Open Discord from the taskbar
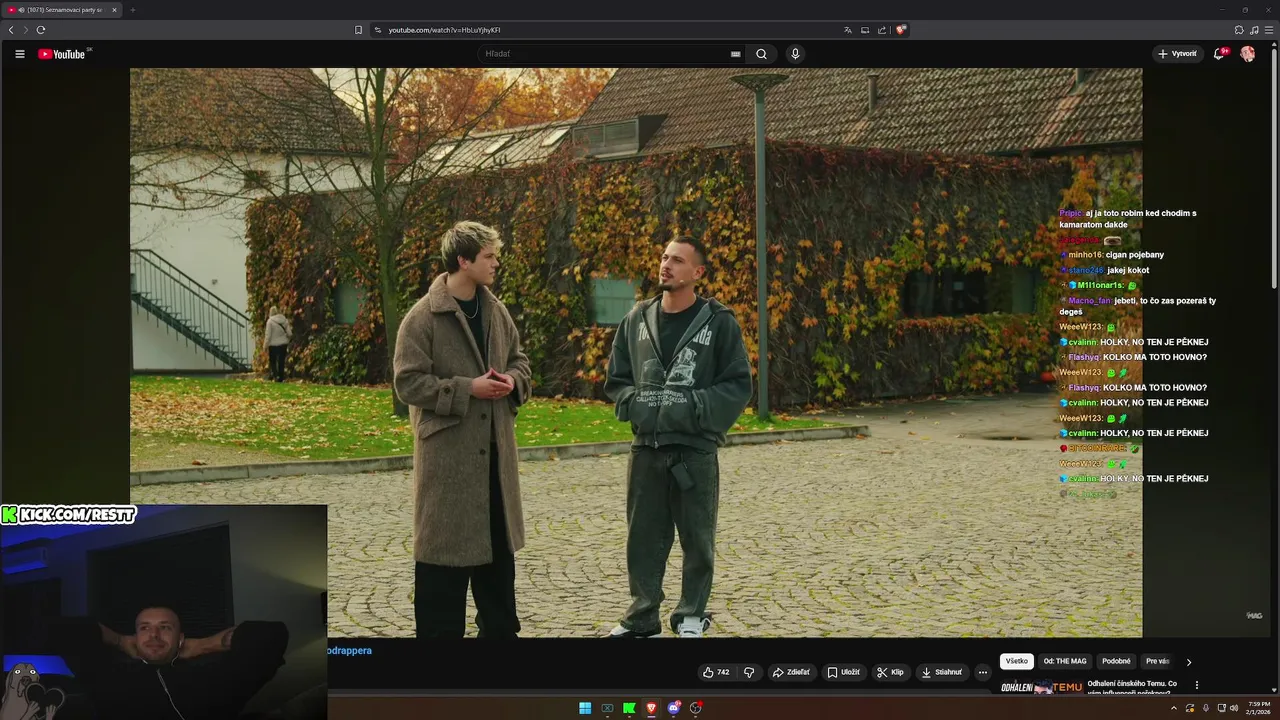 pos(673,708)
